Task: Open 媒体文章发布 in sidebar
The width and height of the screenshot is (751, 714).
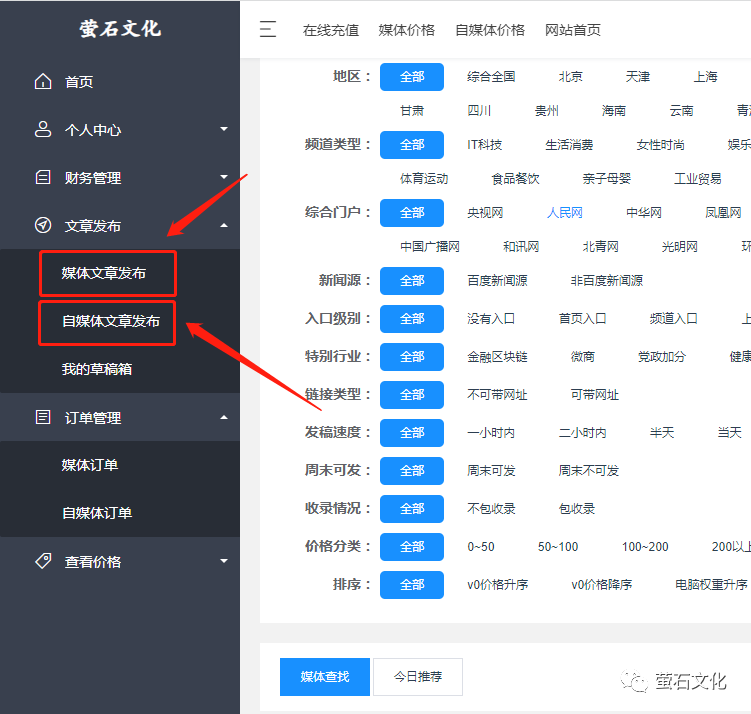Action: pyautogui.click(x=103, y=273)
